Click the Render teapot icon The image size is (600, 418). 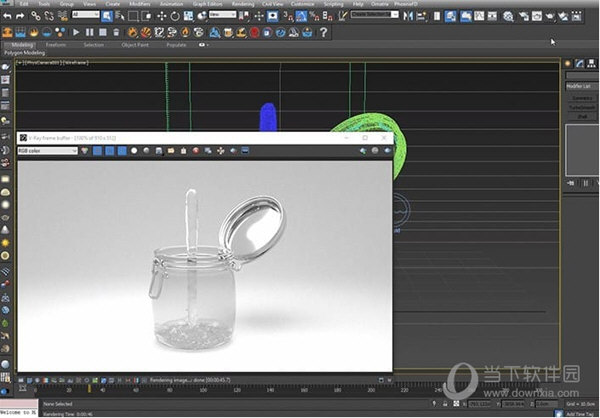(550, 16)
